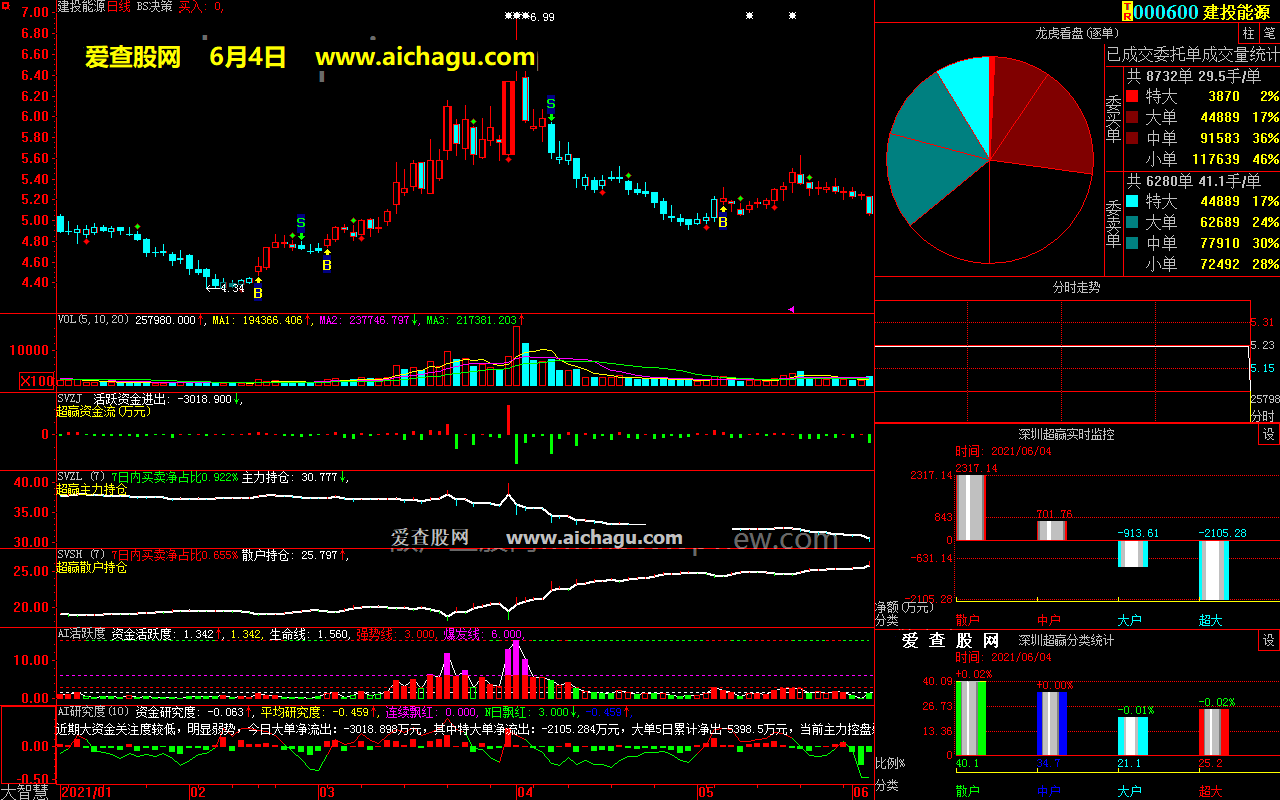The height and width of the screenshot is (800, 1280).
Task: Click the 深圳超赢实时监控 panel title
Action: coord(1066,435)
